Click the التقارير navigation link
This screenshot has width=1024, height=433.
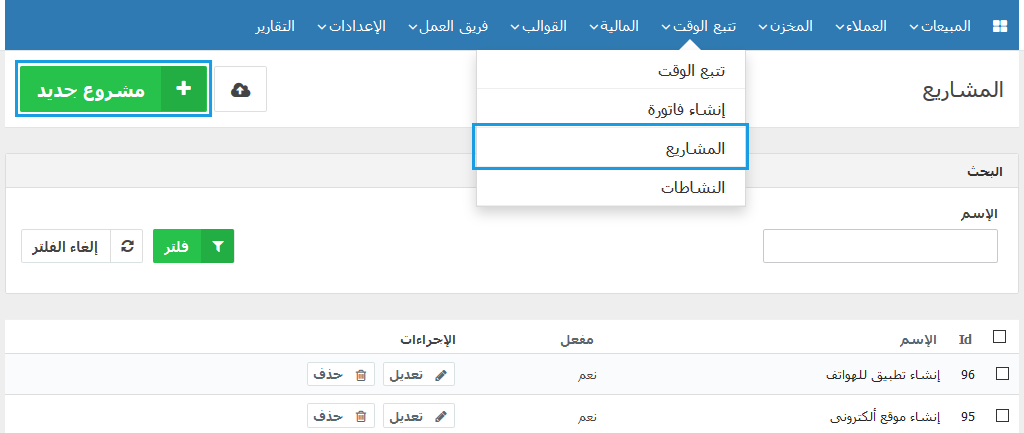[x=275, y=26]
